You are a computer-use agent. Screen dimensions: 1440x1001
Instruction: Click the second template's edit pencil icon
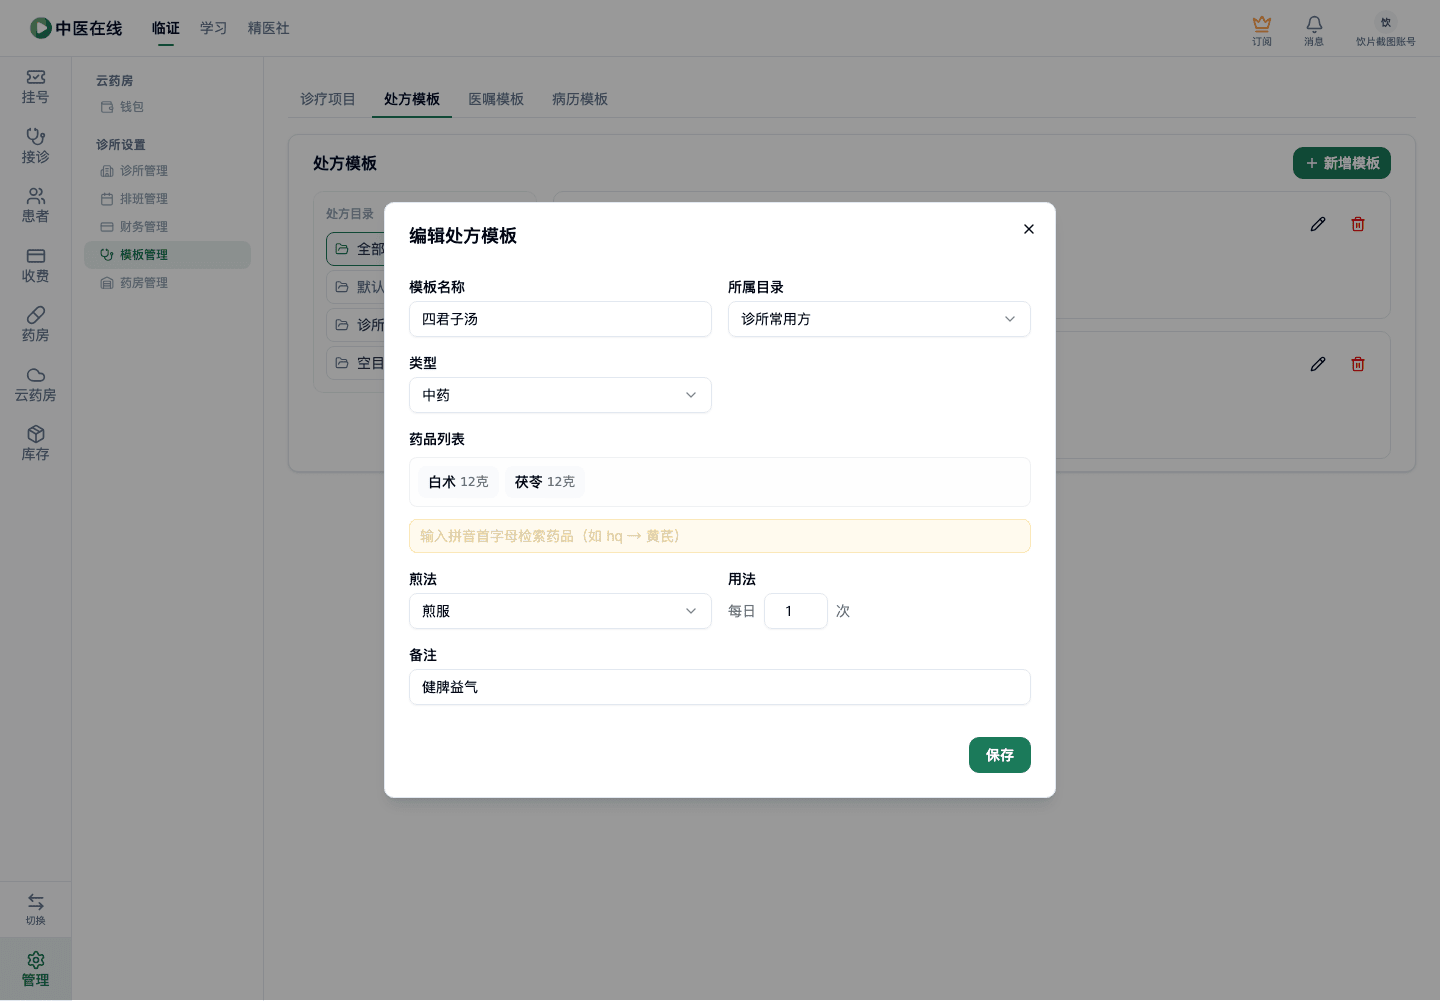click(x=1318, y=364)
